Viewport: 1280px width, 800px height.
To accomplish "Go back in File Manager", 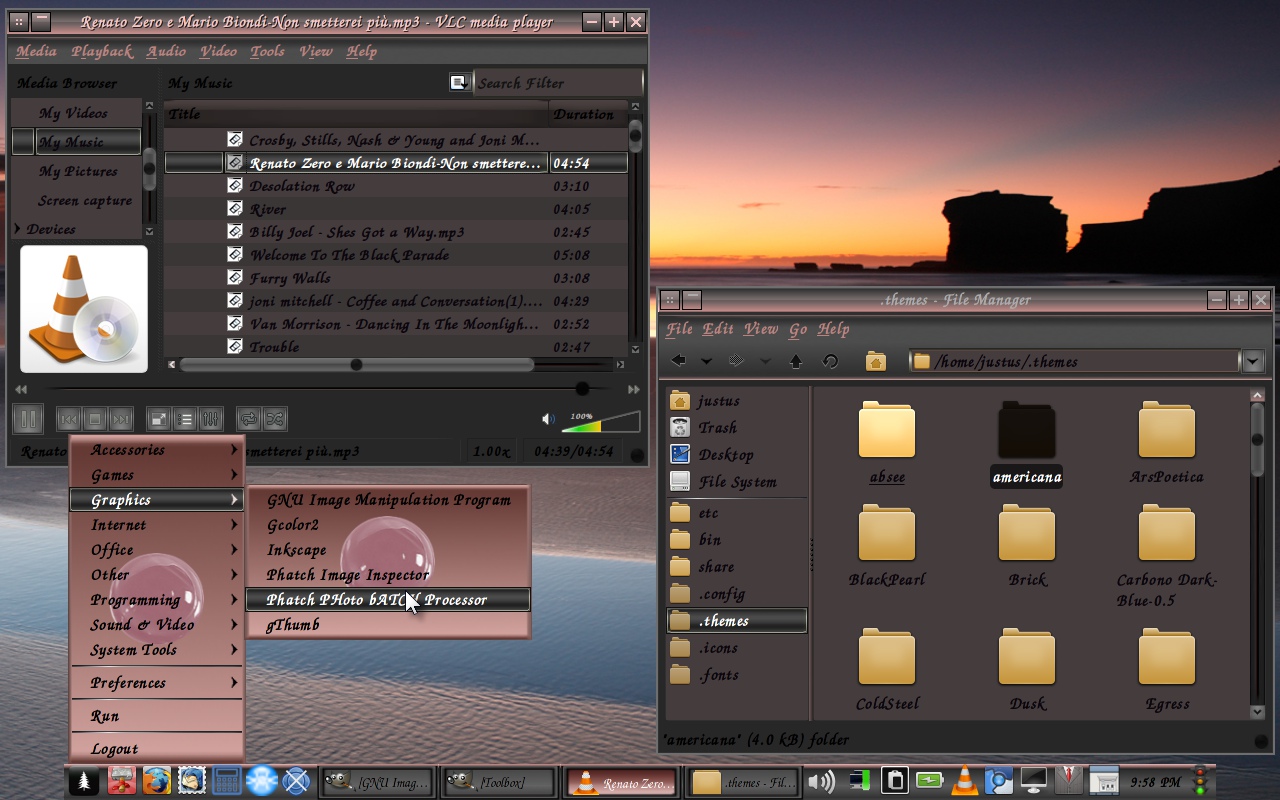I will tap(679, 361).
